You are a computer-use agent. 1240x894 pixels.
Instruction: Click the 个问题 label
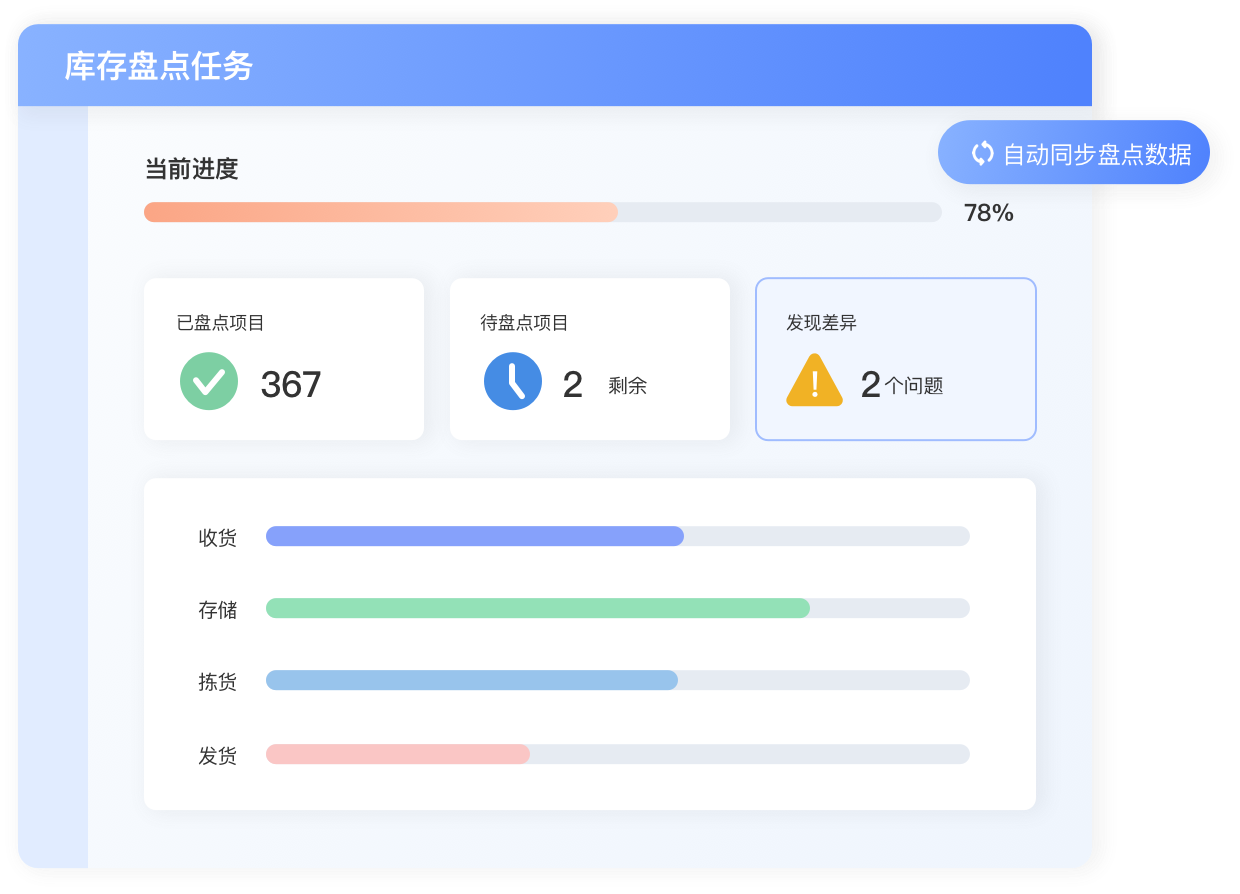pos(914,386)
